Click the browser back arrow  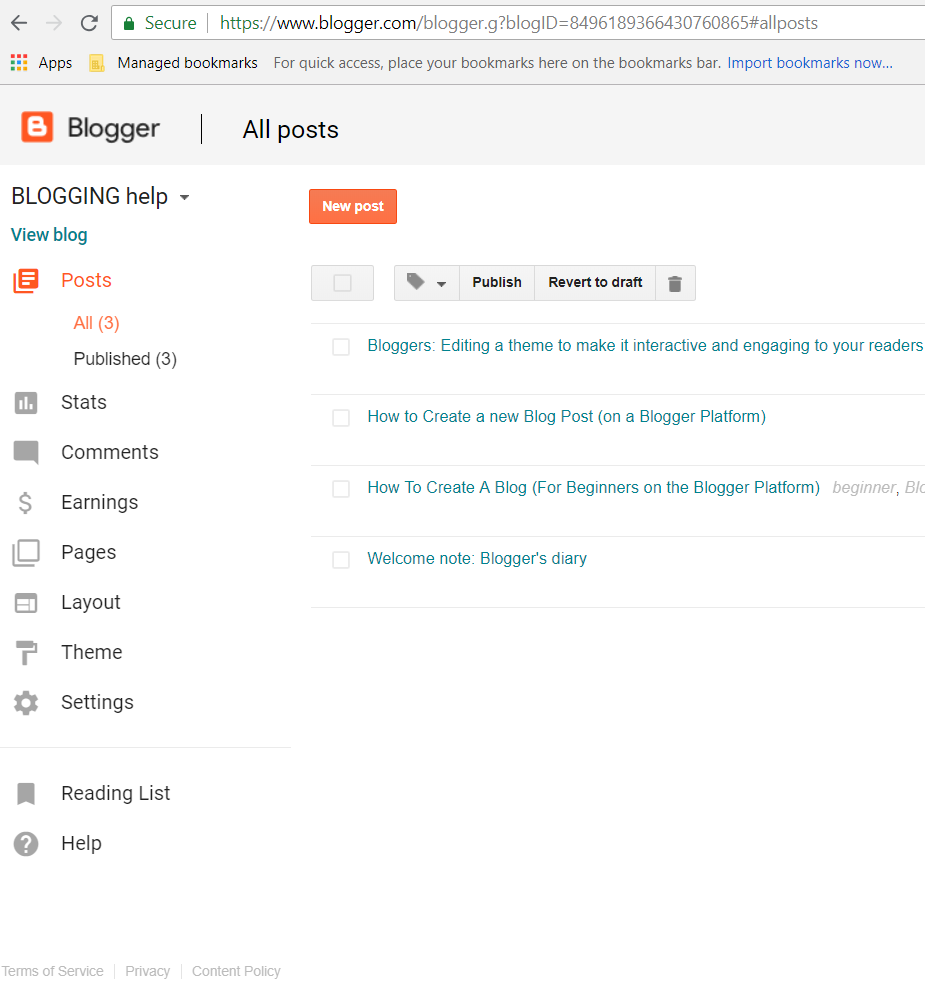click(x=20, y=23)
